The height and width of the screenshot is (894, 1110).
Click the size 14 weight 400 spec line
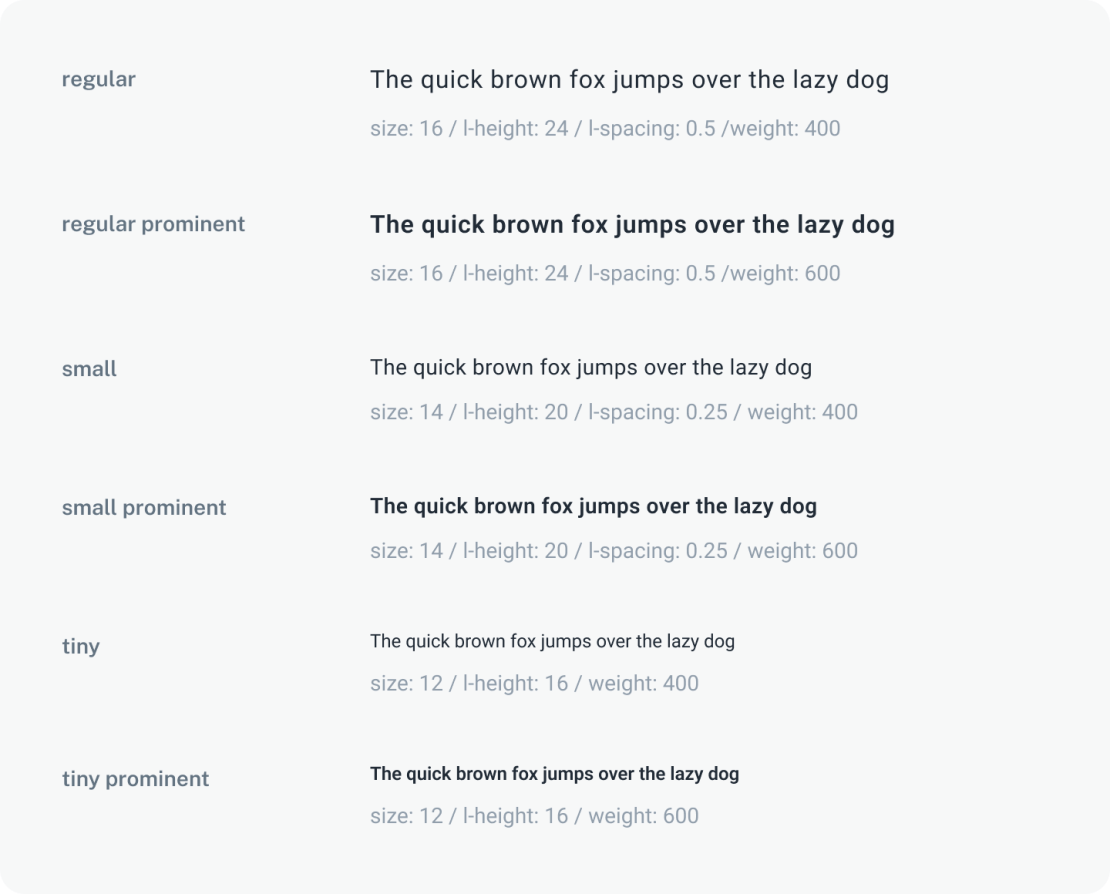point(613,412)
